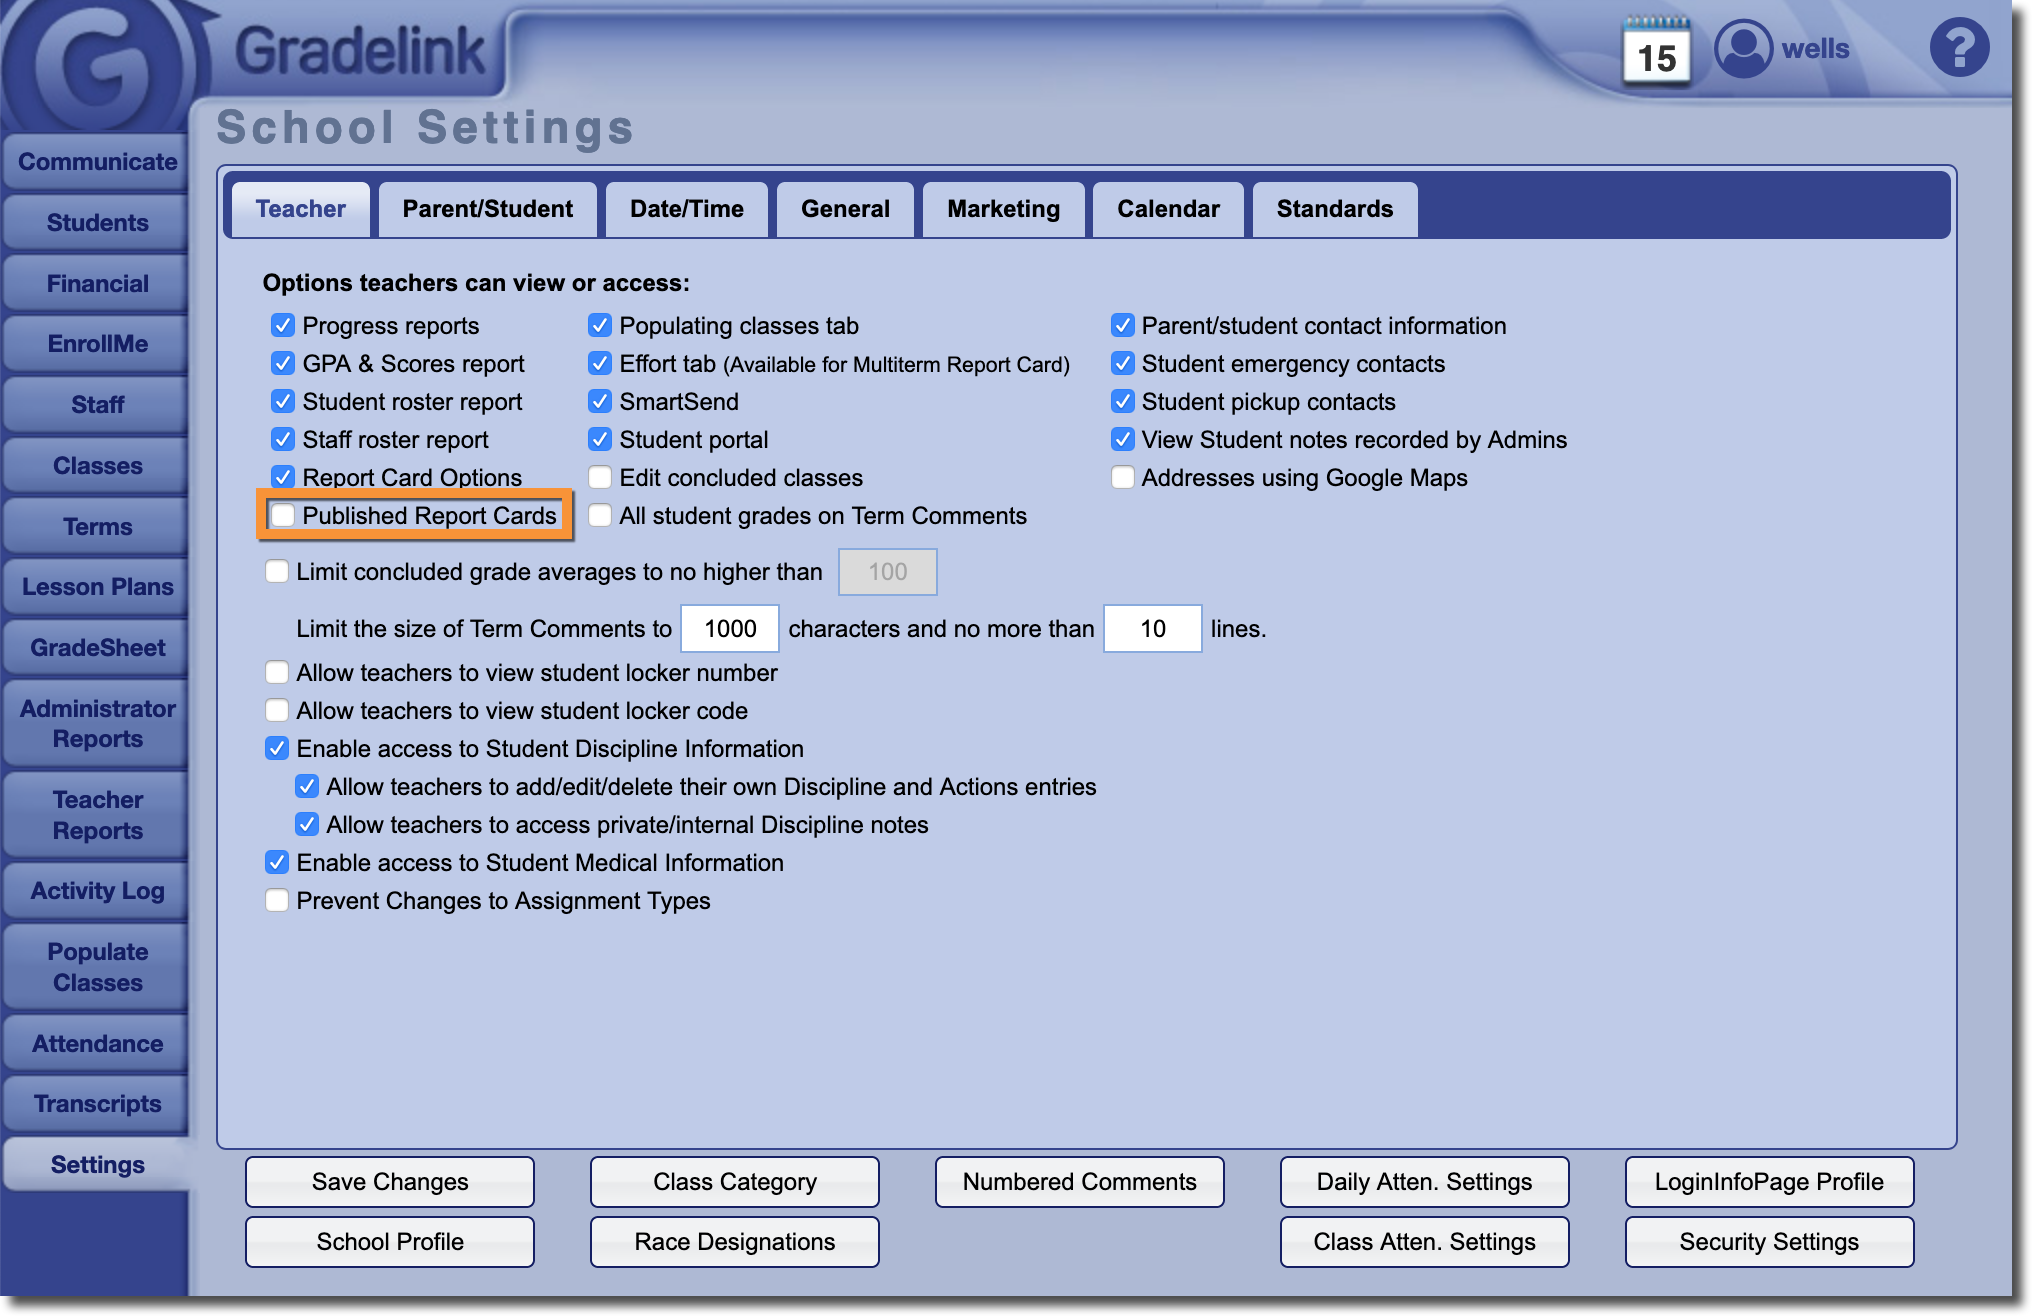This screenshot has width=2032, height=1316.
Task: Click the Save Changes button
Action: (390, 1182)
